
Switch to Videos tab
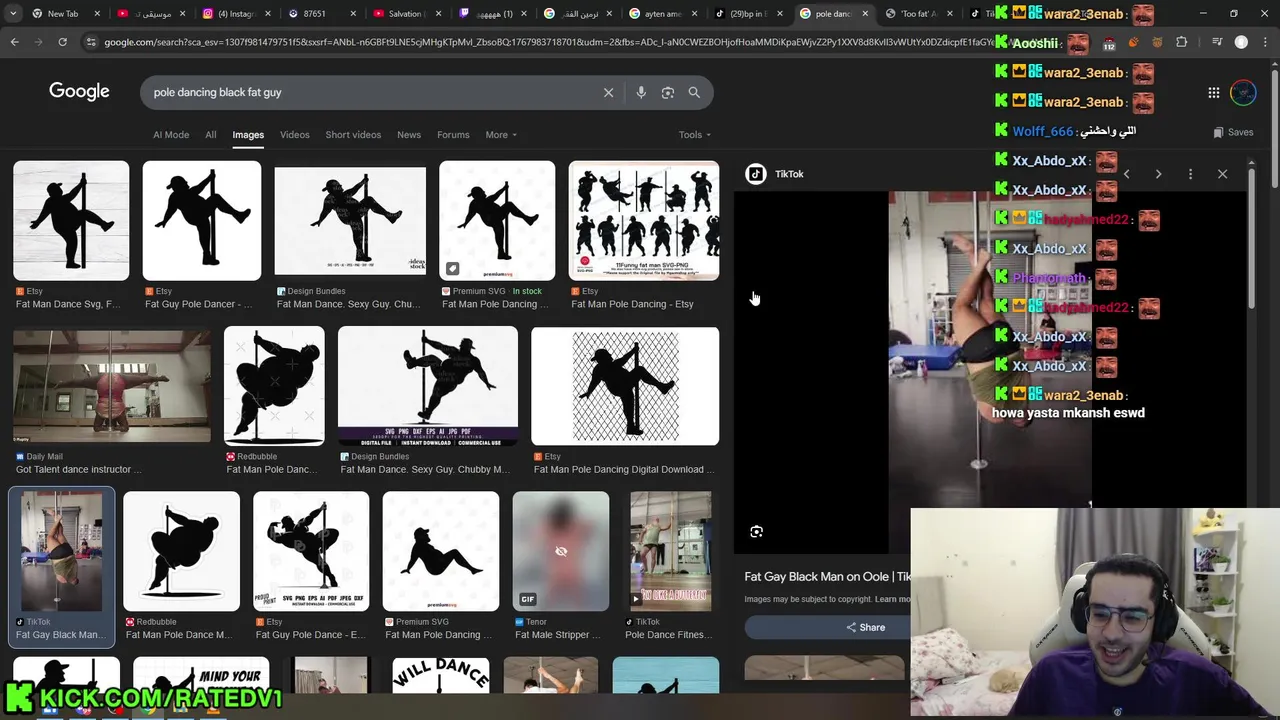(x=294, y=135)
